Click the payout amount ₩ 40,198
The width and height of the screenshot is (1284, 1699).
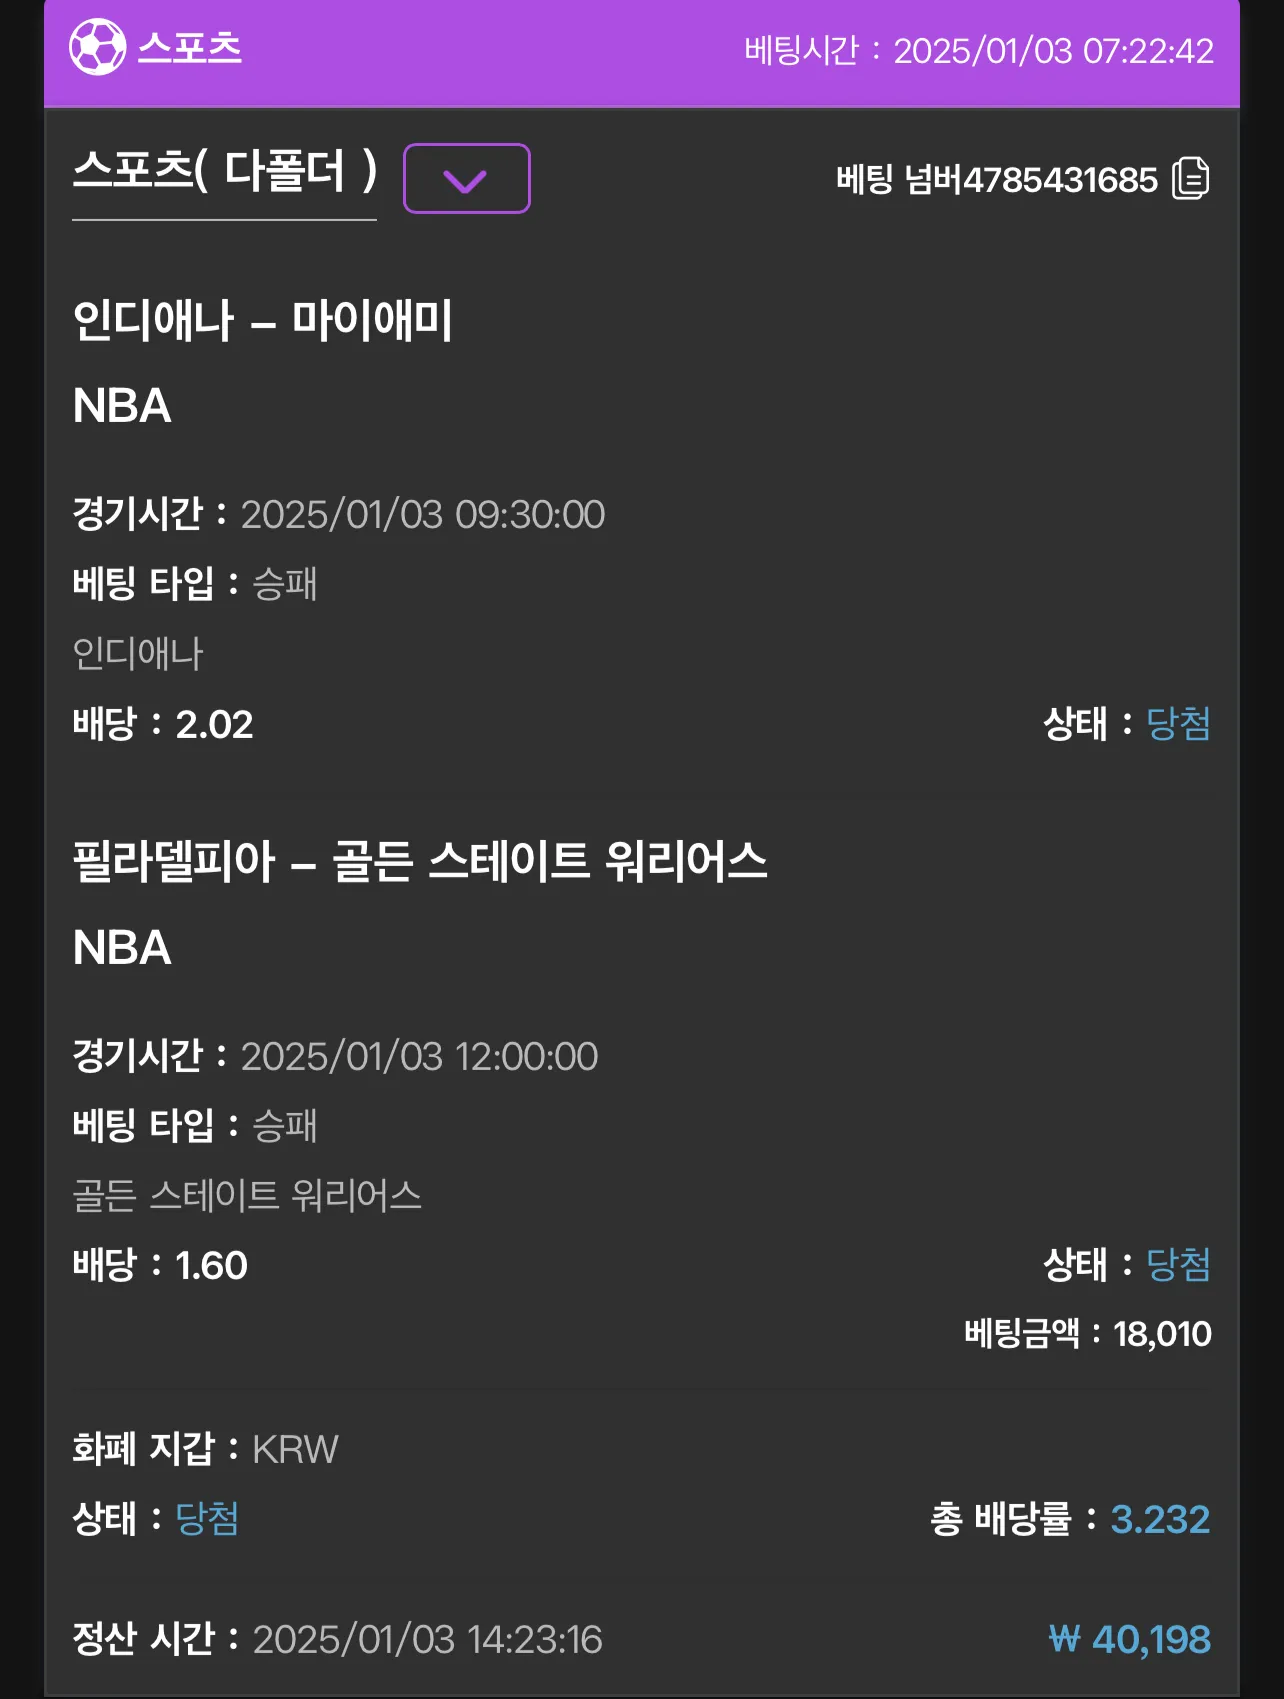coord(1130,1640)
